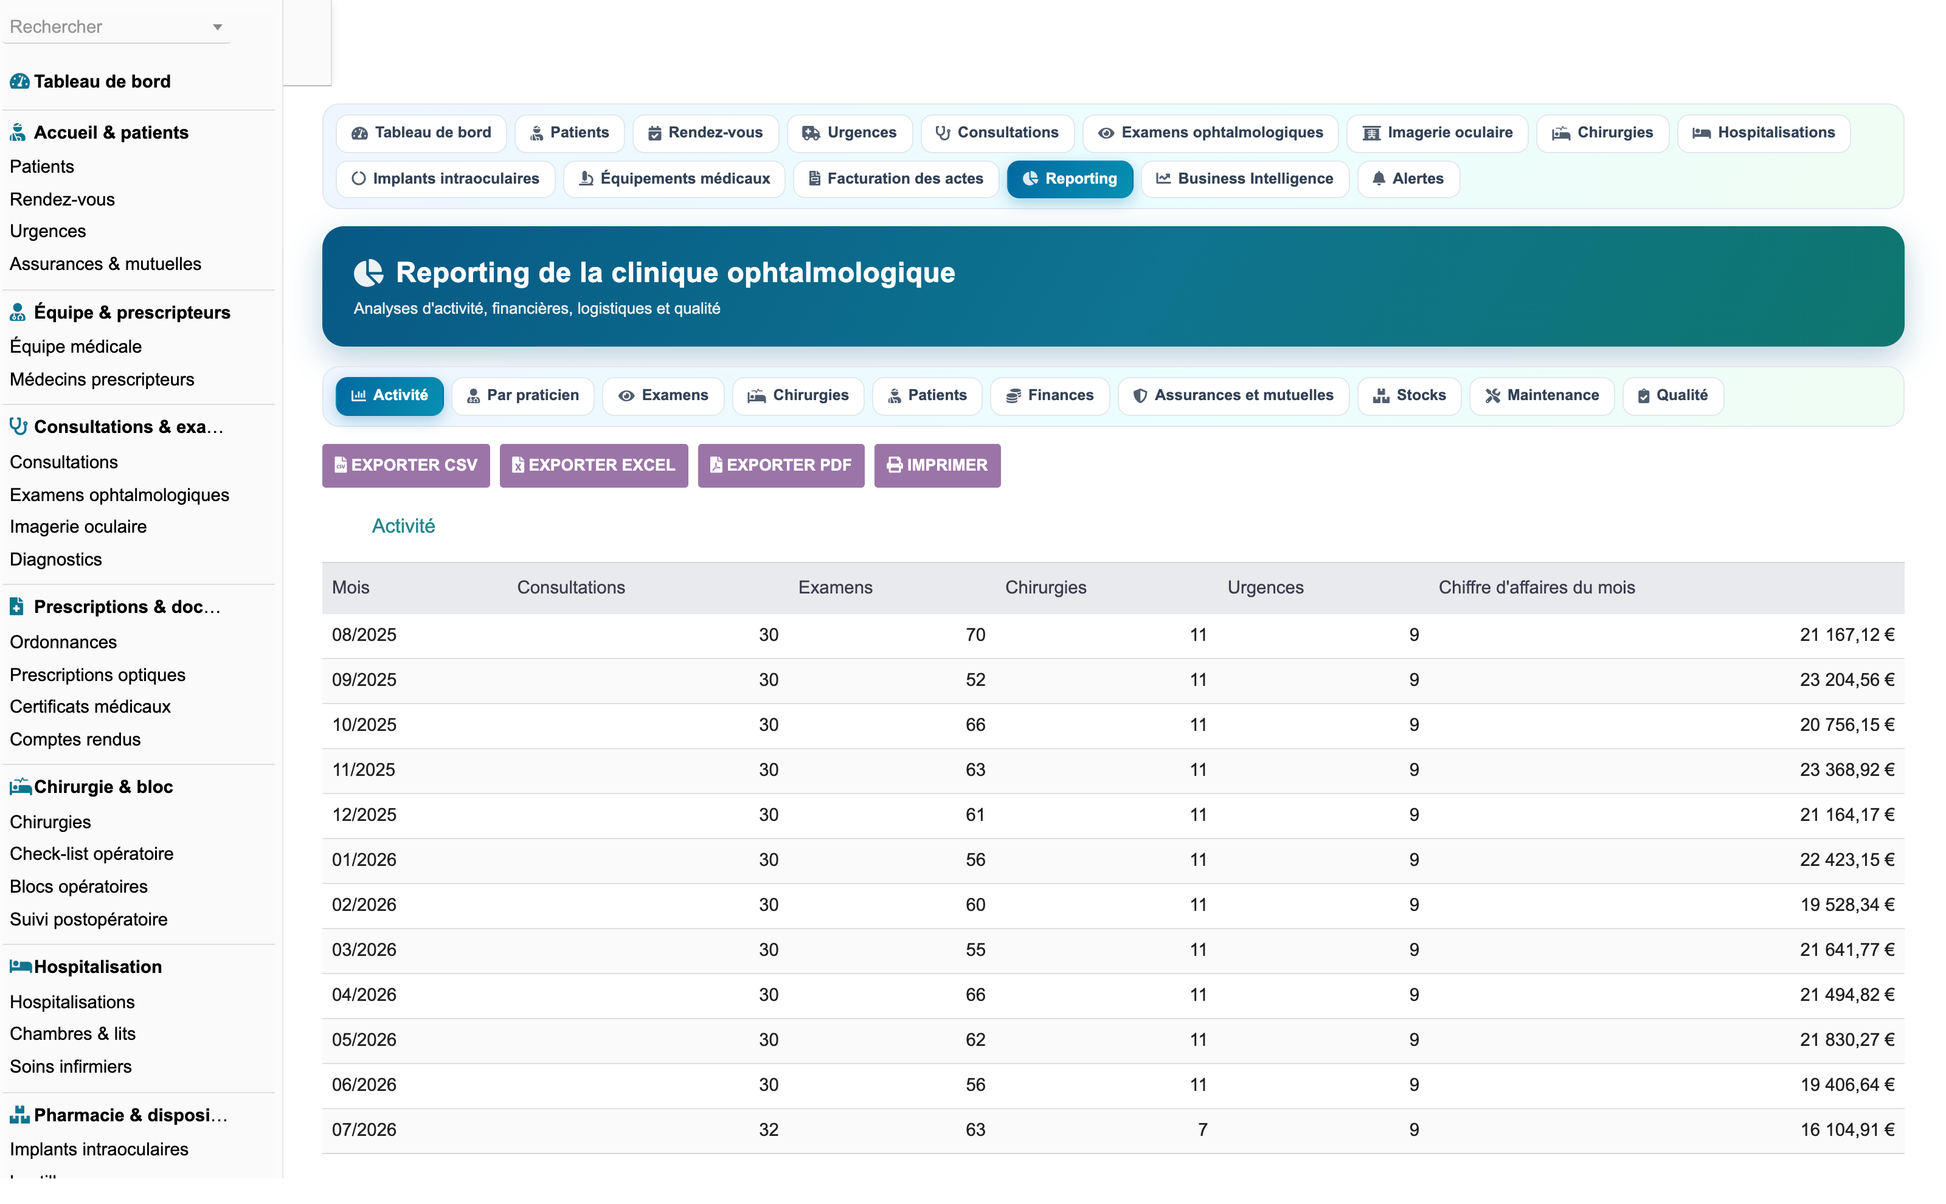Screen dimensions: 1946x1204
Task: Open Soins infirmiers in sidebar
Action: tap(71, 1067)
